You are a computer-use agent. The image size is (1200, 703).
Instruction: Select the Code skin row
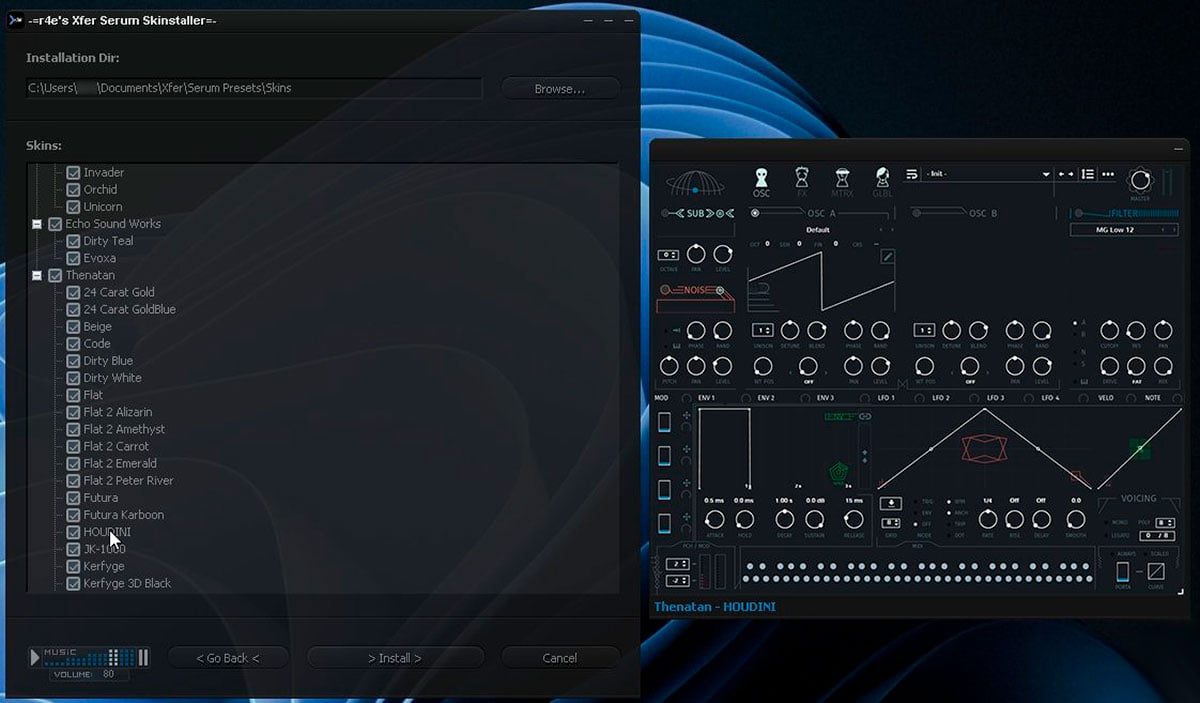tap(97, 344)
